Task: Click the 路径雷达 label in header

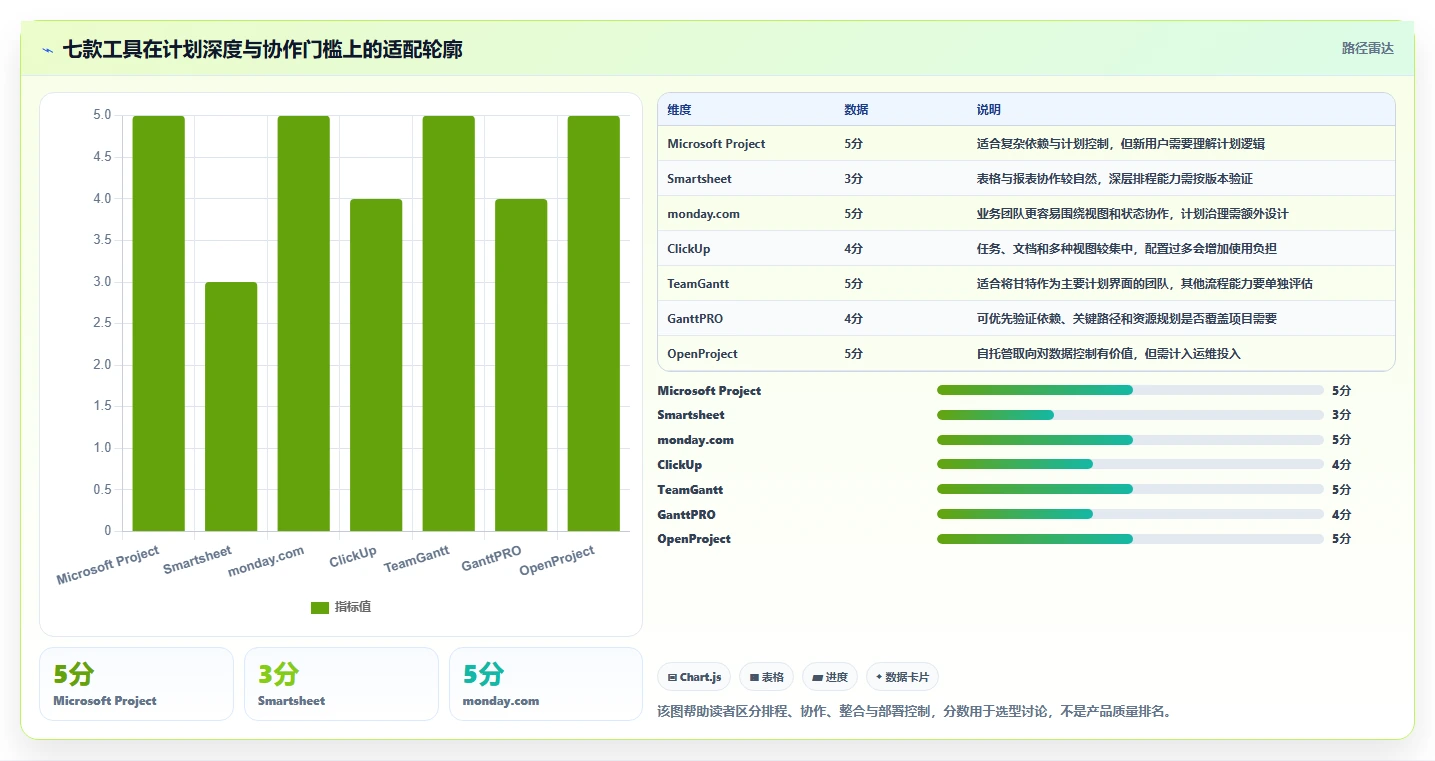Action: click(1367, 48)
